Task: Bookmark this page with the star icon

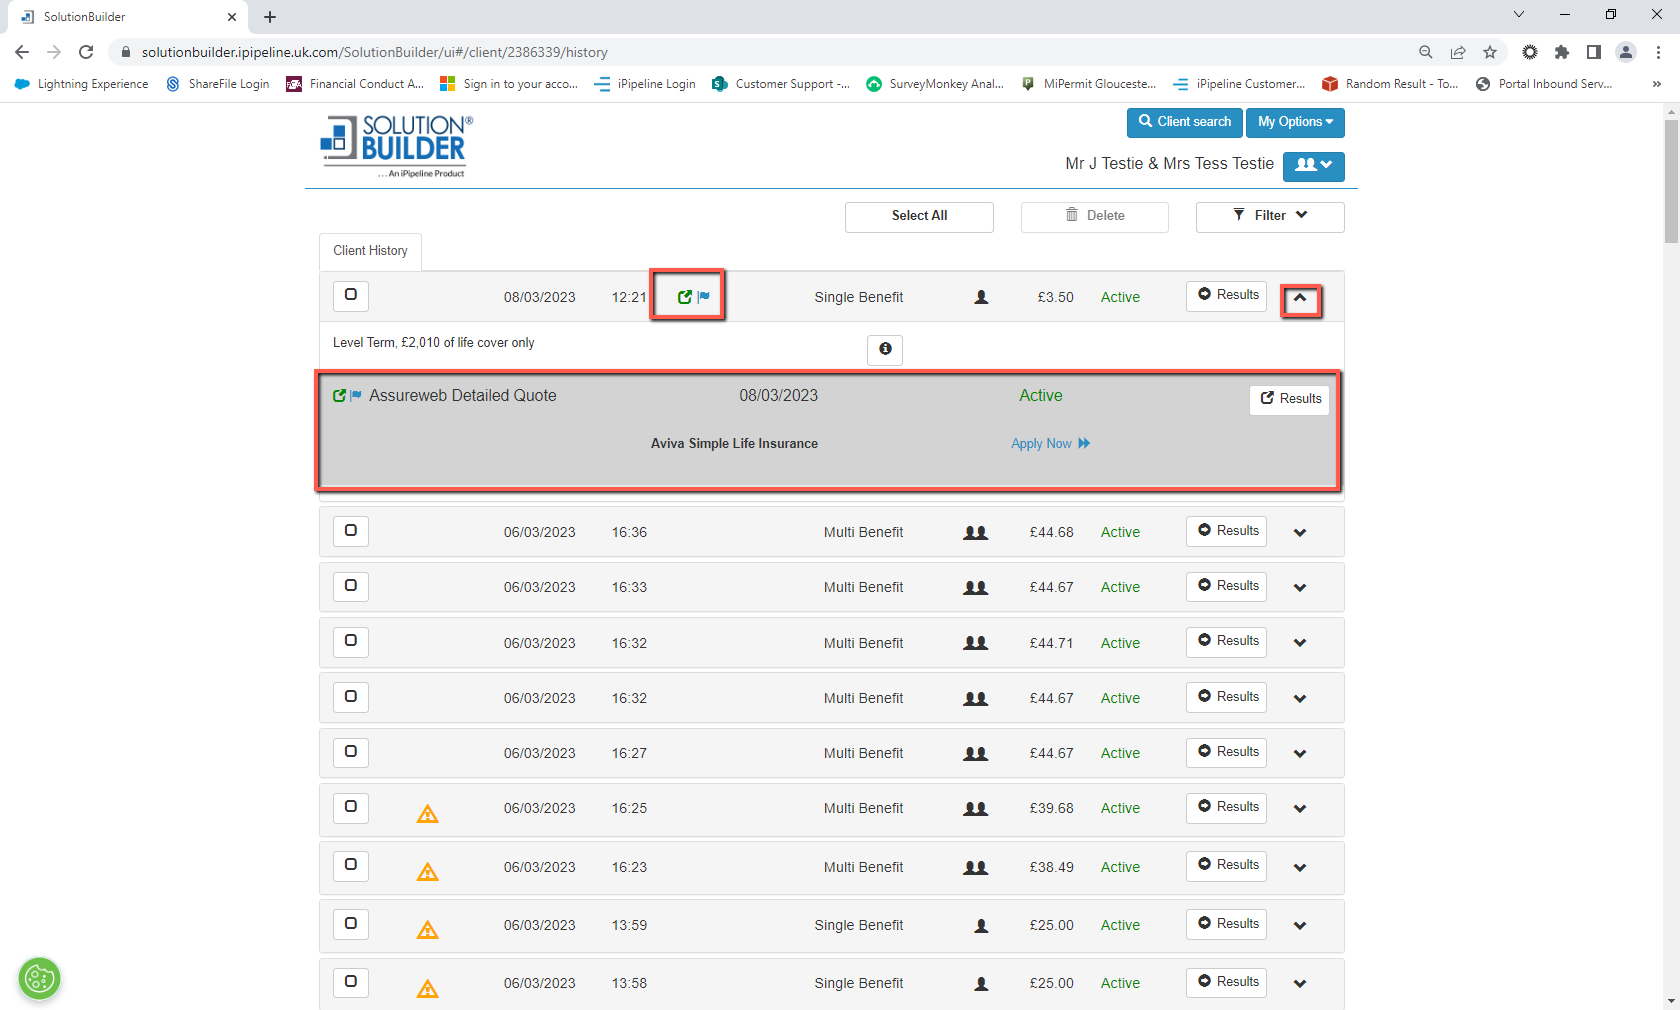Action: coord(1490,52)
